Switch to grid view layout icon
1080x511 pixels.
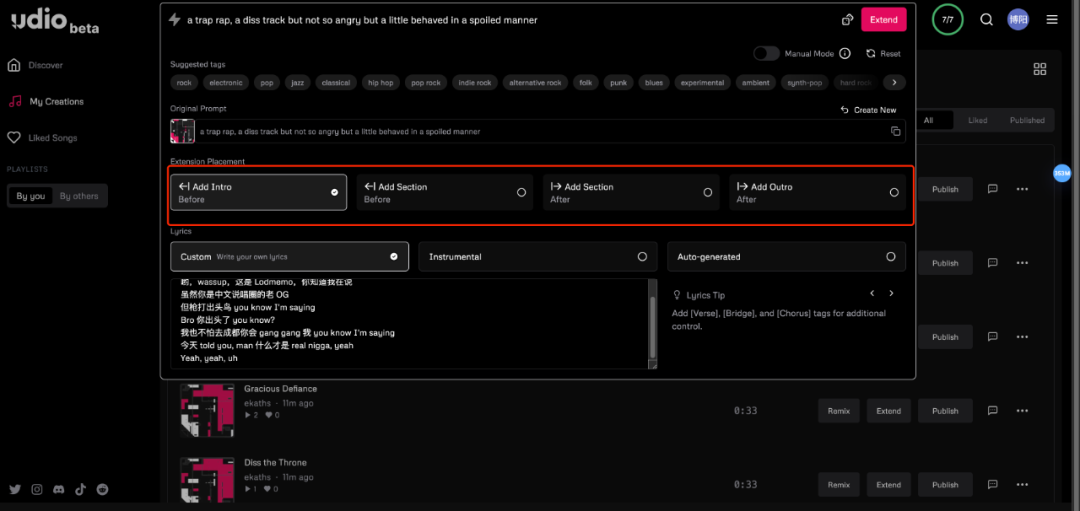click(1040, 69)
